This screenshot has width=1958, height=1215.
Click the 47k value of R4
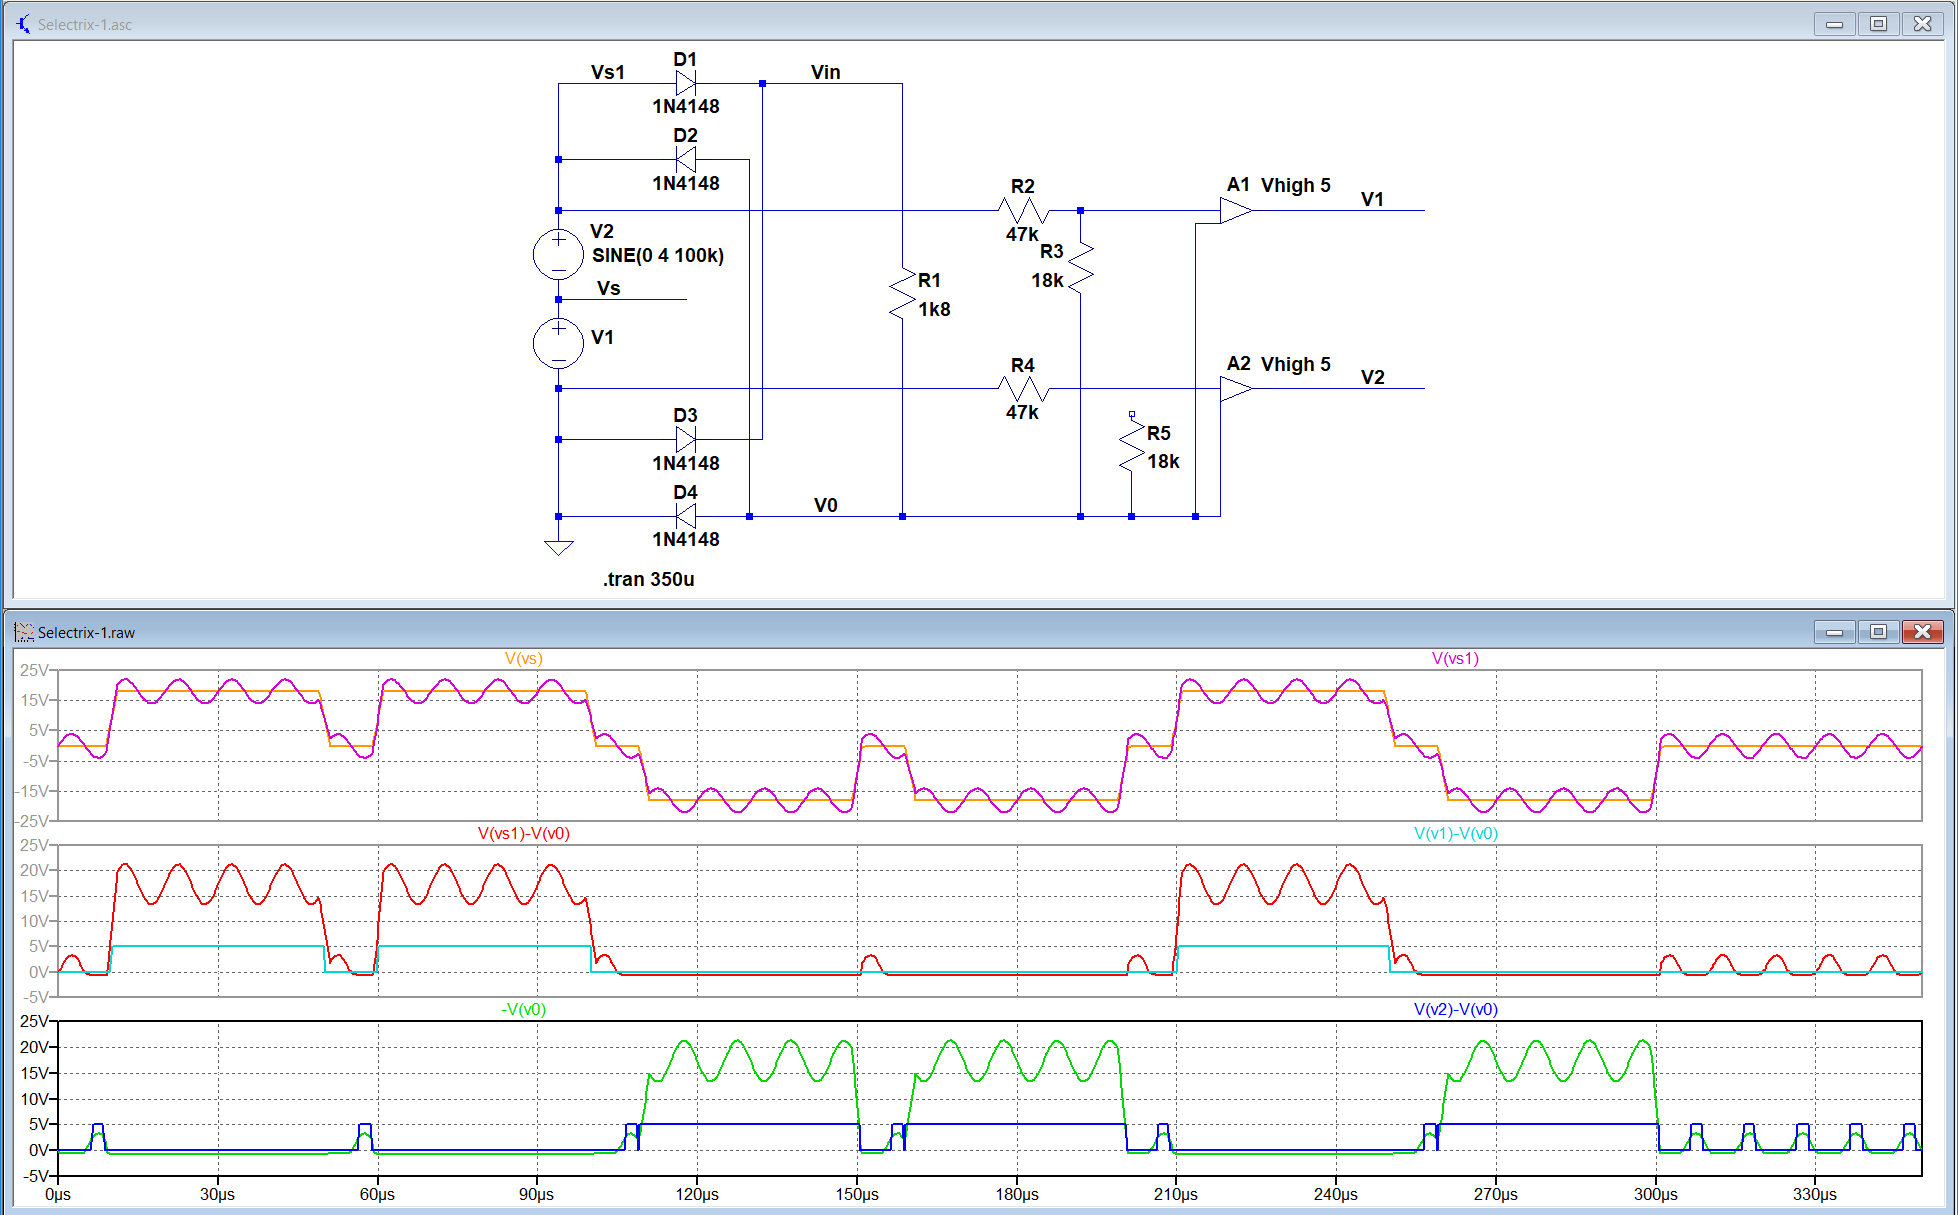click(x=1022, y=412)
